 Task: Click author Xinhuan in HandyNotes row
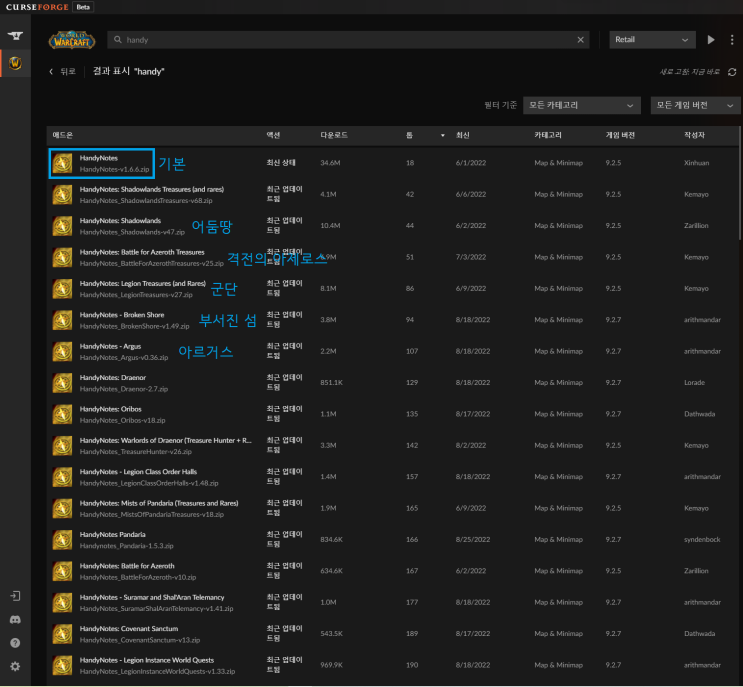point(697,163)
